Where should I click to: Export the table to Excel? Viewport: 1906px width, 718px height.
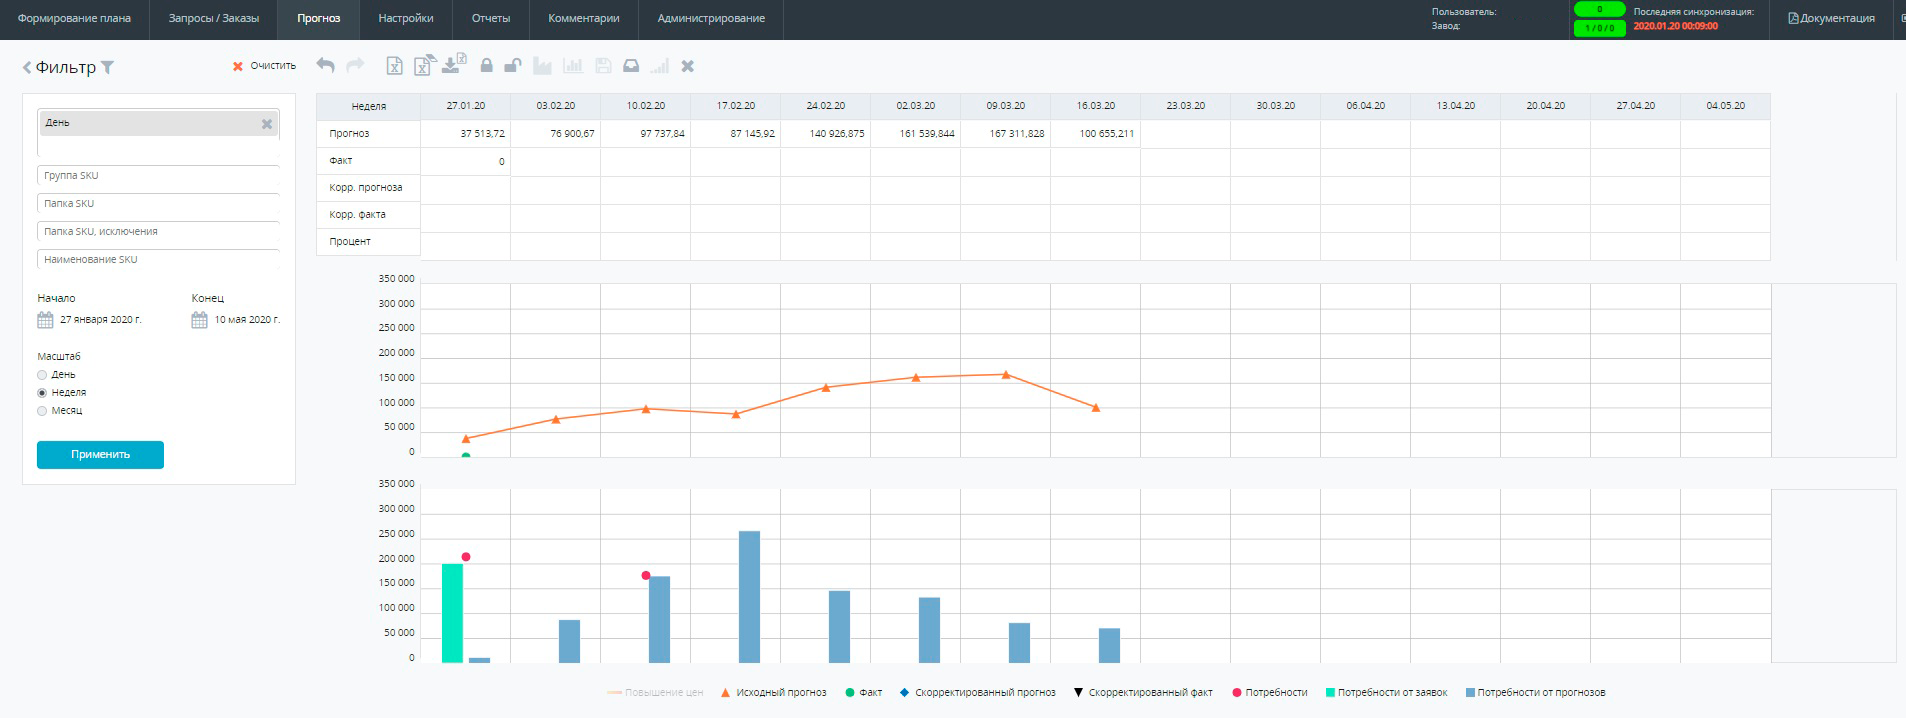coord(394,66)
